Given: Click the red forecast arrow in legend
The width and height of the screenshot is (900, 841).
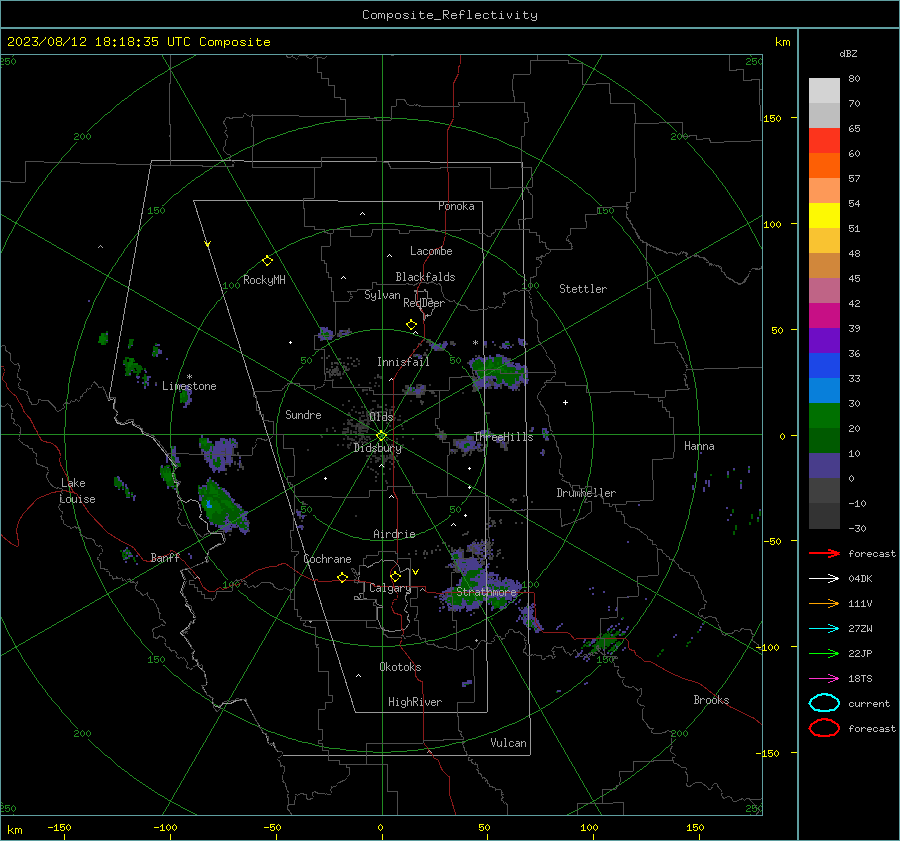Looking at the screenshot, I should pyautogui.click(x=824, y=553).
